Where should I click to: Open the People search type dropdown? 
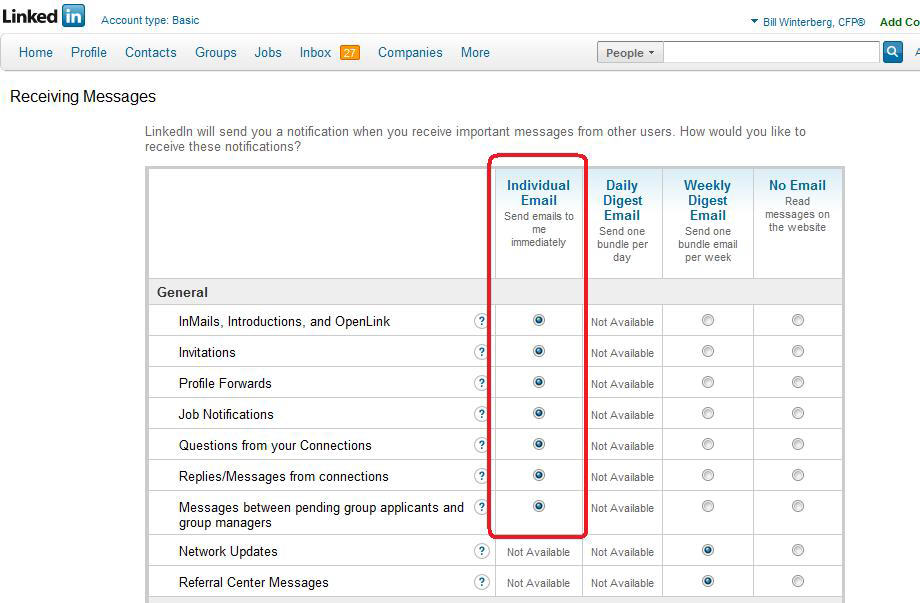point(630,53)
